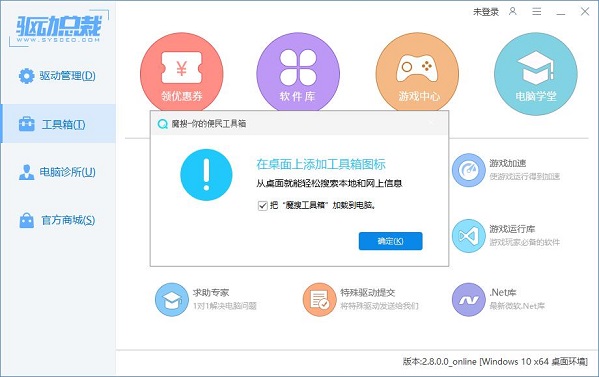Click the 使游戏运行得到加速 description
The width and height of the screenshot is (599, 377).
pyautogui.click(x=525, y=176)
